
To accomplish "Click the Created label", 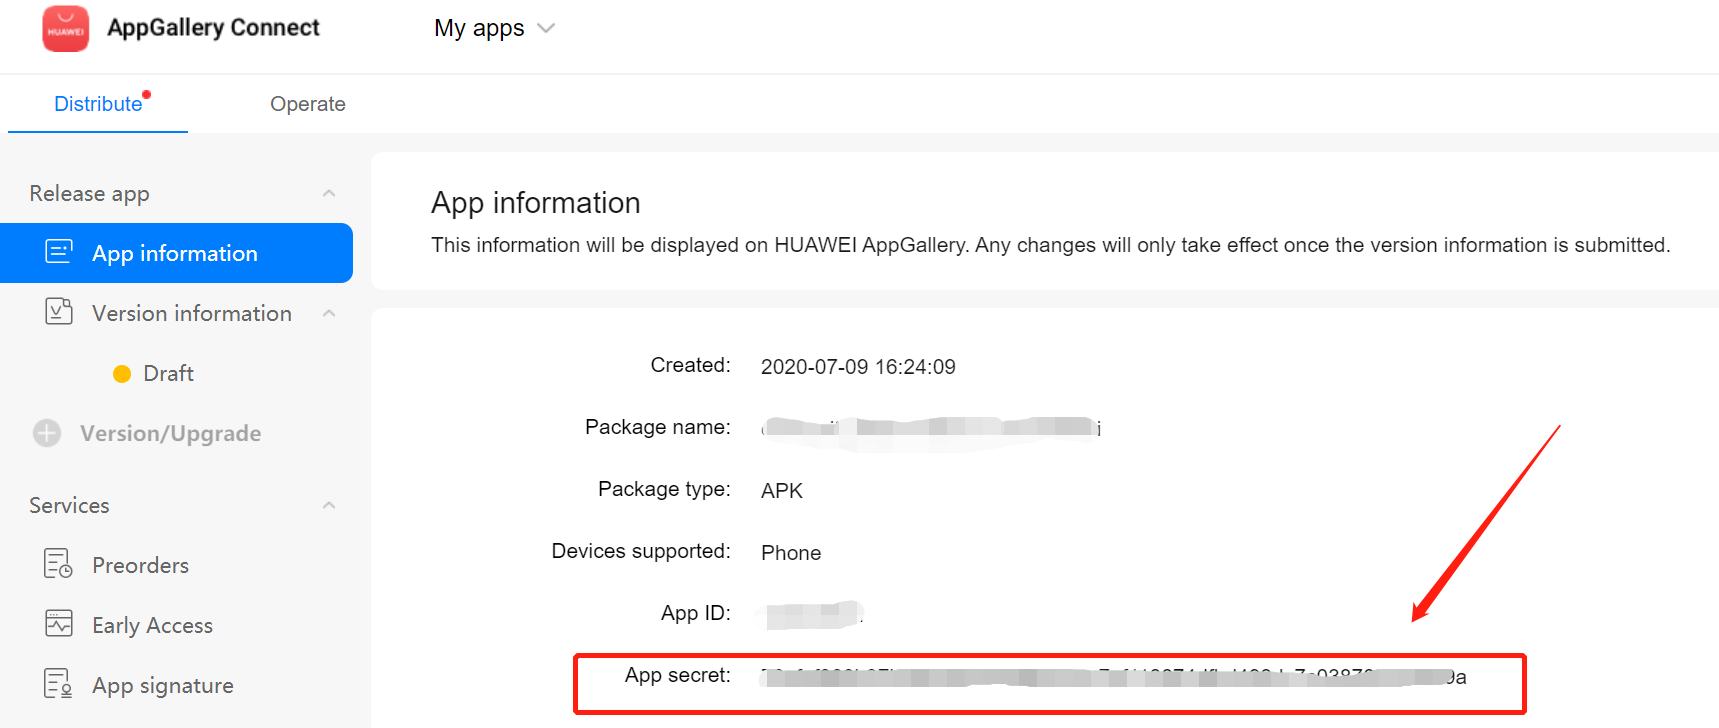I will coord(691,365).
